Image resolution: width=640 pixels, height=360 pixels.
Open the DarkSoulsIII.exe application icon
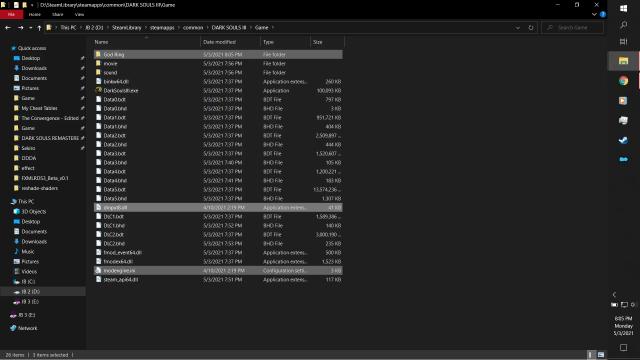pos(98,90)
